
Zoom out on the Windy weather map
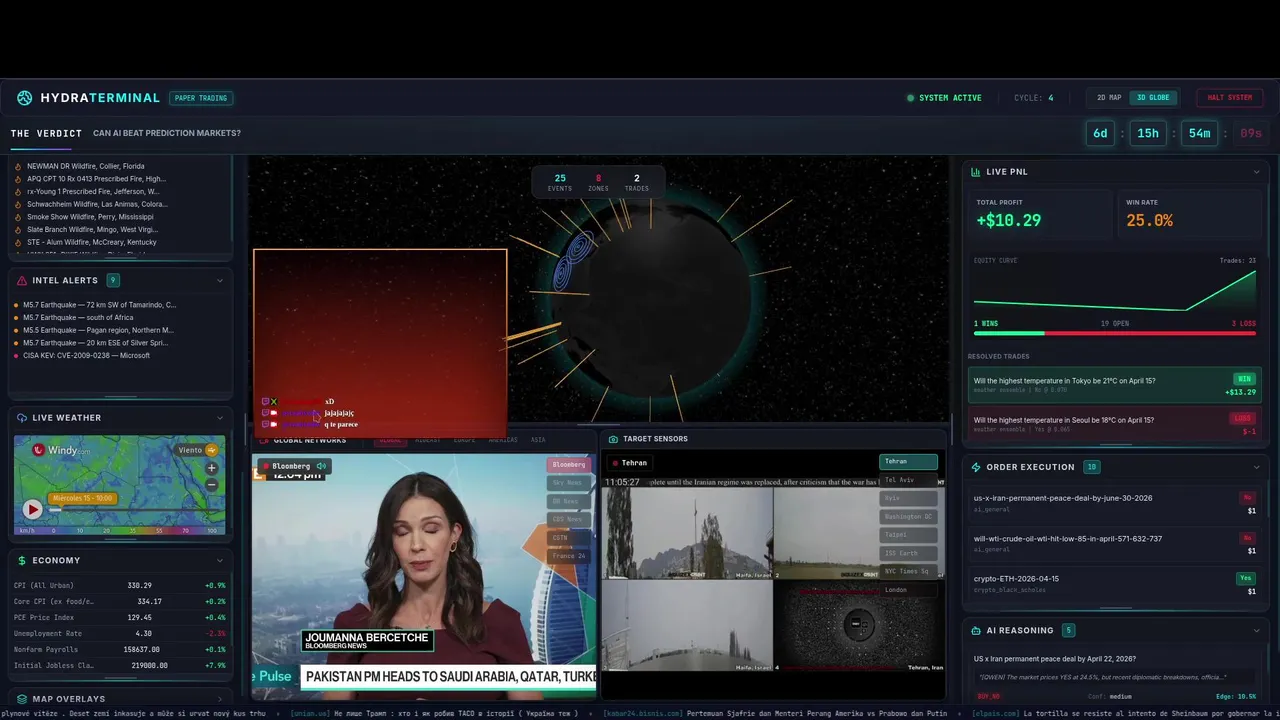211,485
